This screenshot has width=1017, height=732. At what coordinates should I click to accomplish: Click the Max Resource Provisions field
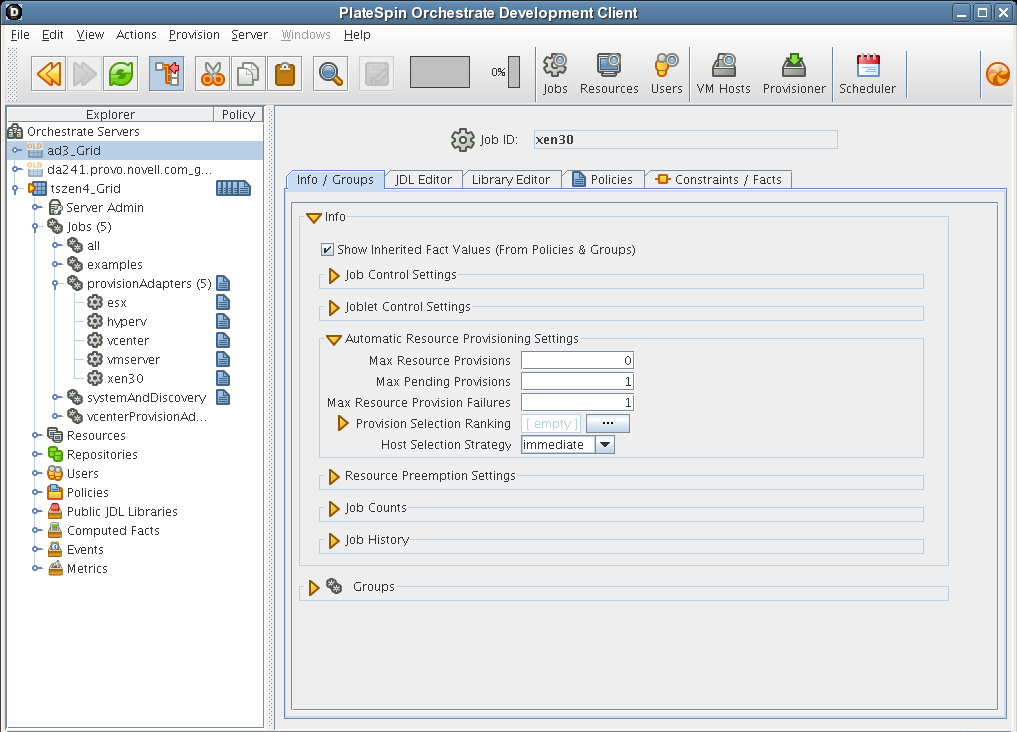click(577, 360)
